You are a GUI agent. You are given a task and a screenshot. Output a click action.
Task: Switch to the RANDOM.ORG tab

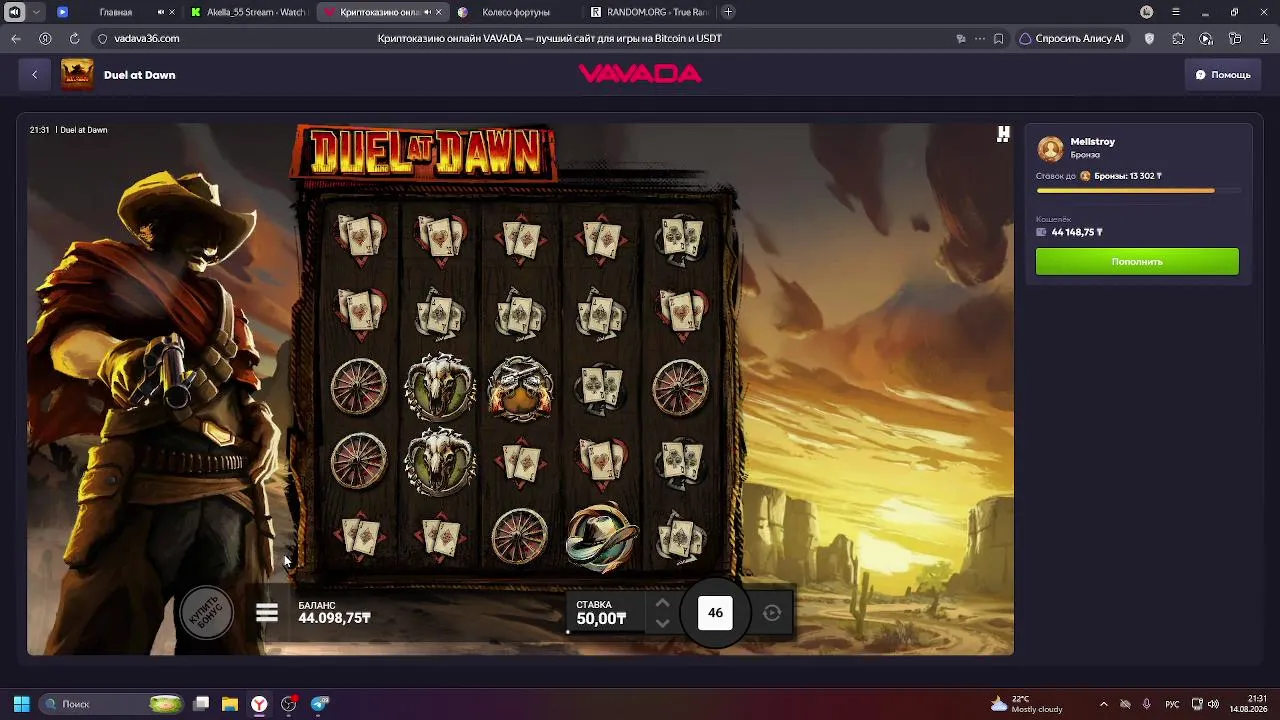648,12
